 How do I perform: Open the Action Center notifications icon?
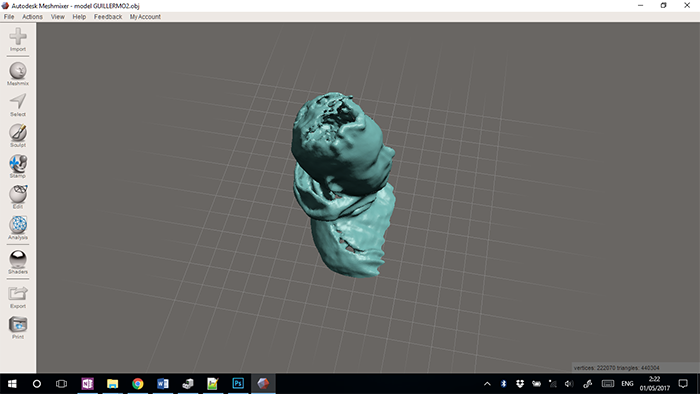(683, 383)
